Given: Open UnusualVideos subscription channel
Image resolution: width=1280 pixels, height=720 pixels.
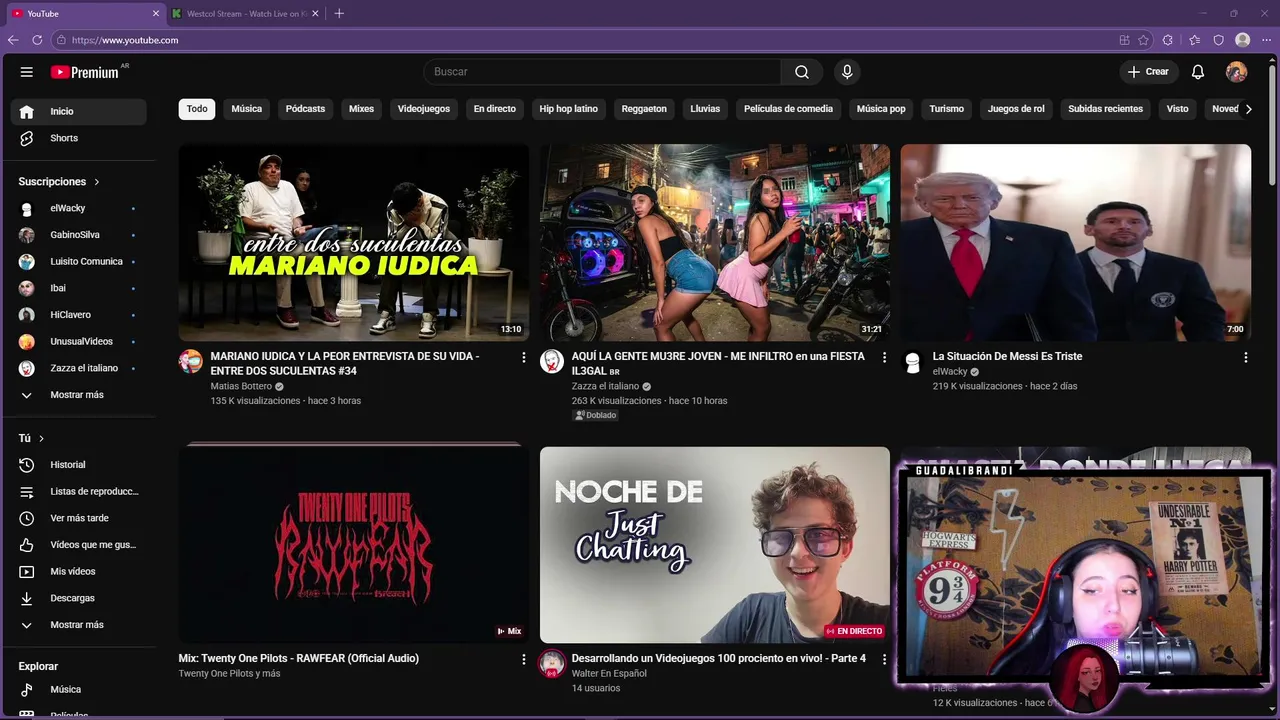Looking at the screenshot, I should click(78, 341).
